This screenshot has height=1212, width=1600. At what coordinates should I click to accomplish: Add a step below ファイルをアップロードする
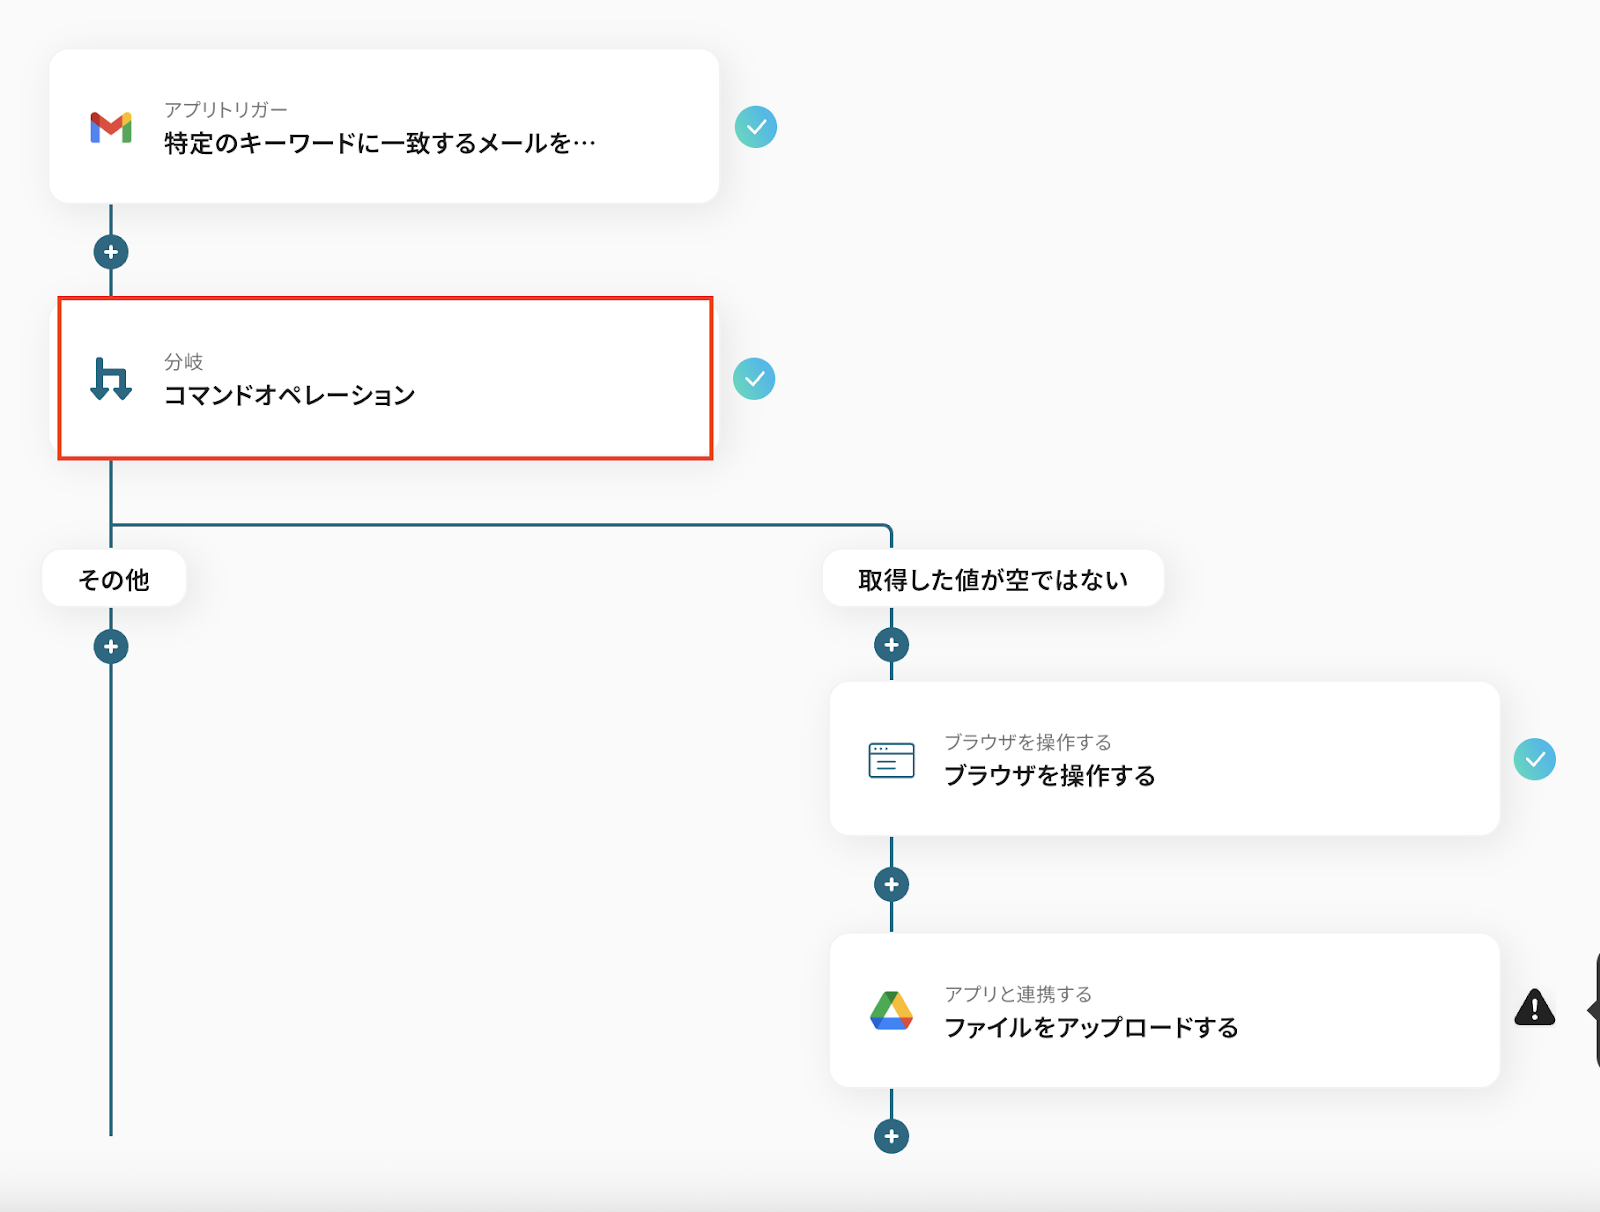891,1136
